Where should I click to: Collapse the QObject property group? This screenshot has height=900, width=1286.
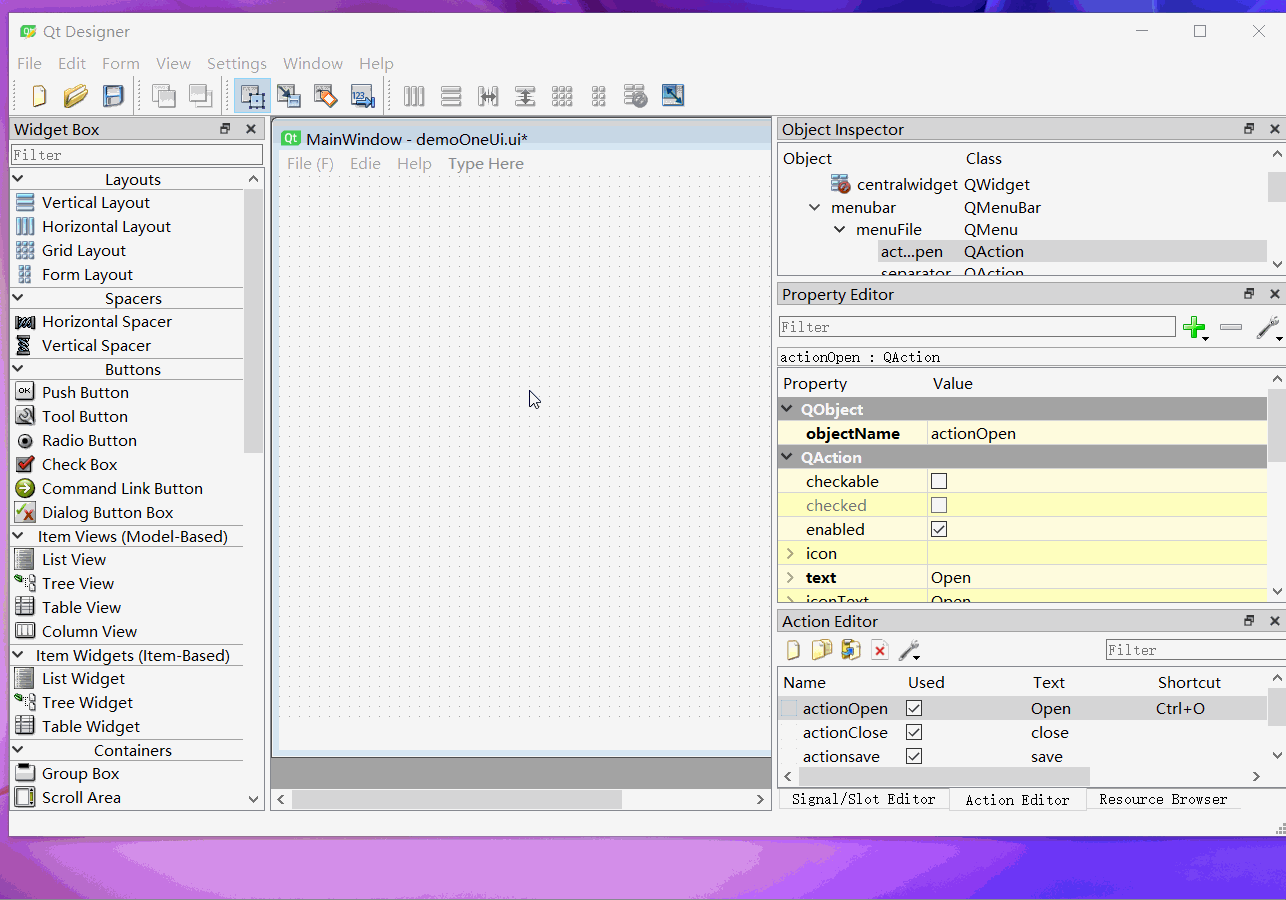pyautogui.click(x=788, y=409)
